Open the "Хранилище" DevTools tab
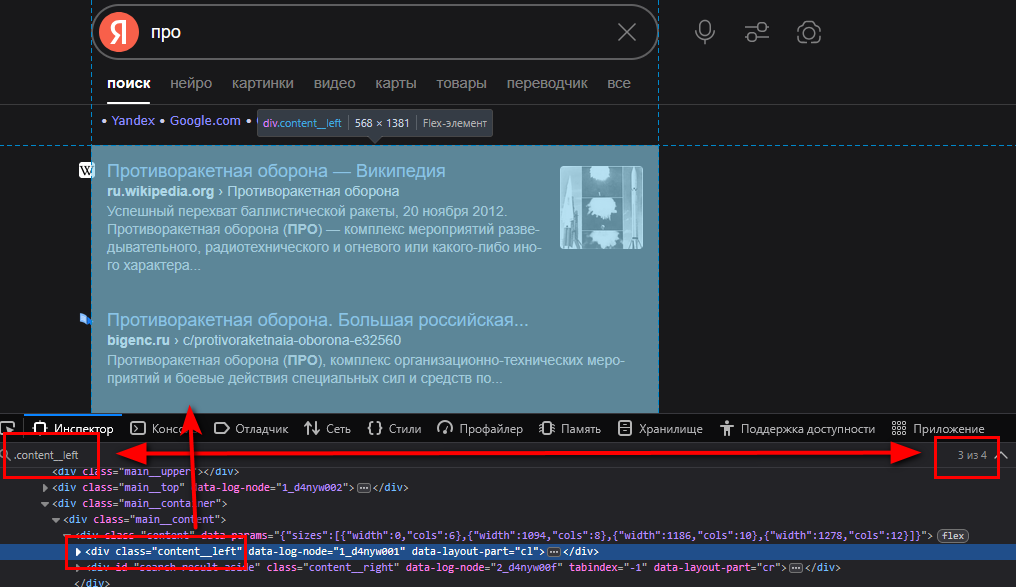 [x=660, y=428]
